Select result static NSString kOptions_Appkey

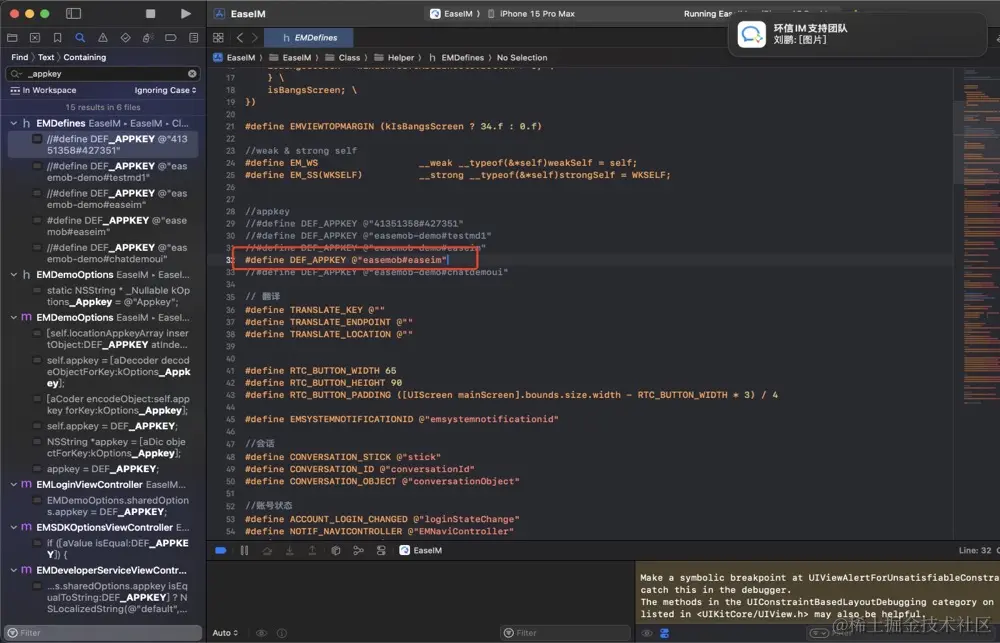[103, 296]
